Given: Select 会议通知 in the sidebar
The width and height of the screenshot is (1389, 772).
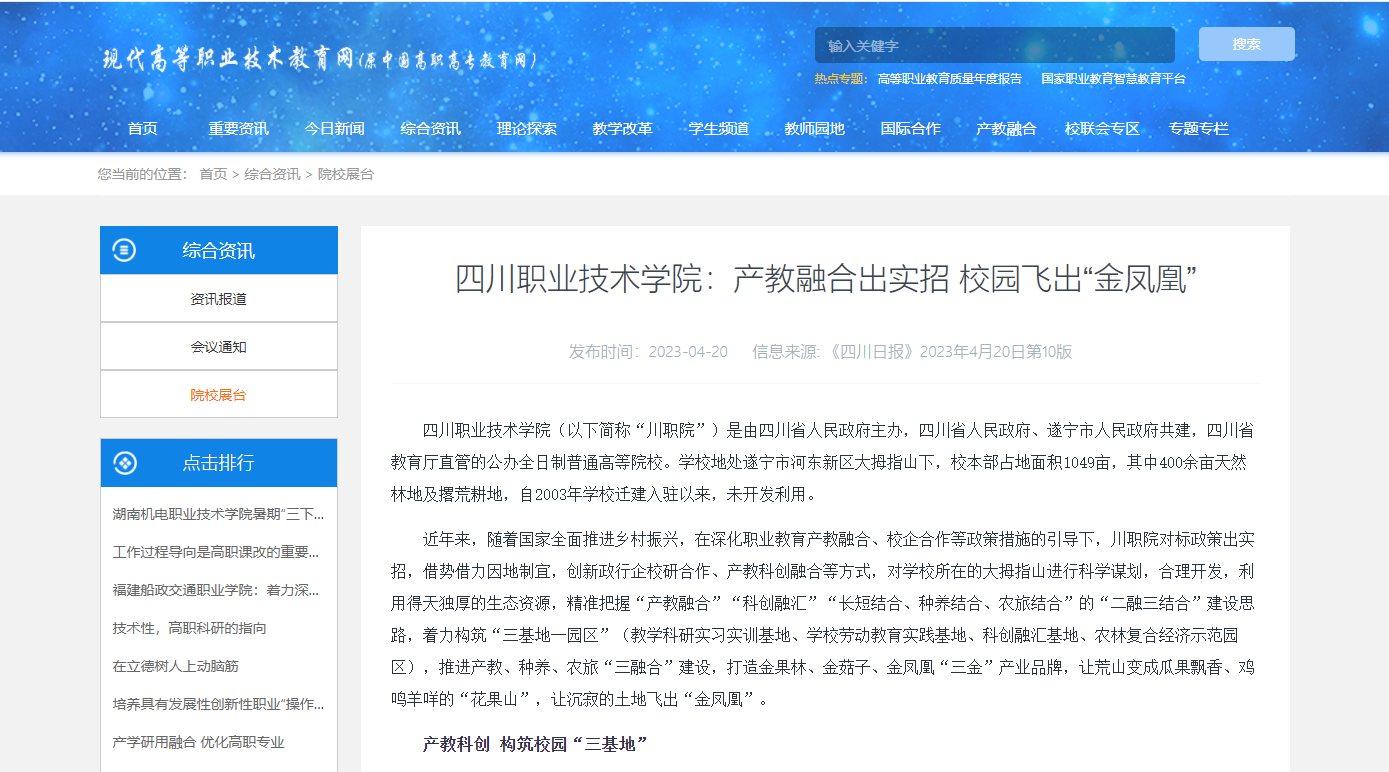Looking at the screenshot, I should point(218,347).
